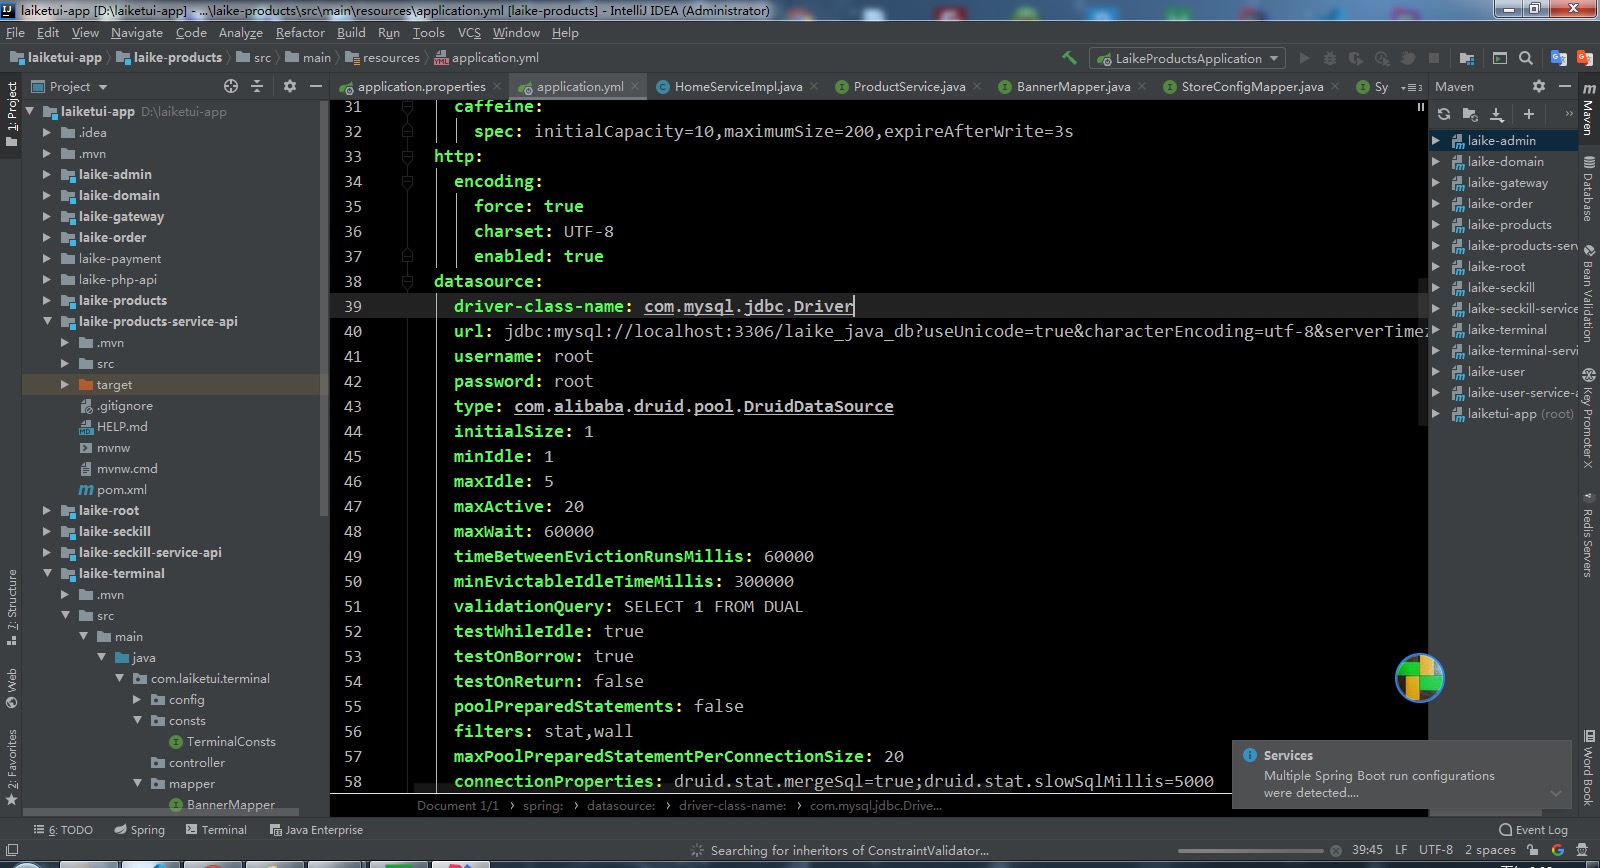
Task: Toggle the Word Book side panel
Action: [x=1588, y=768]
